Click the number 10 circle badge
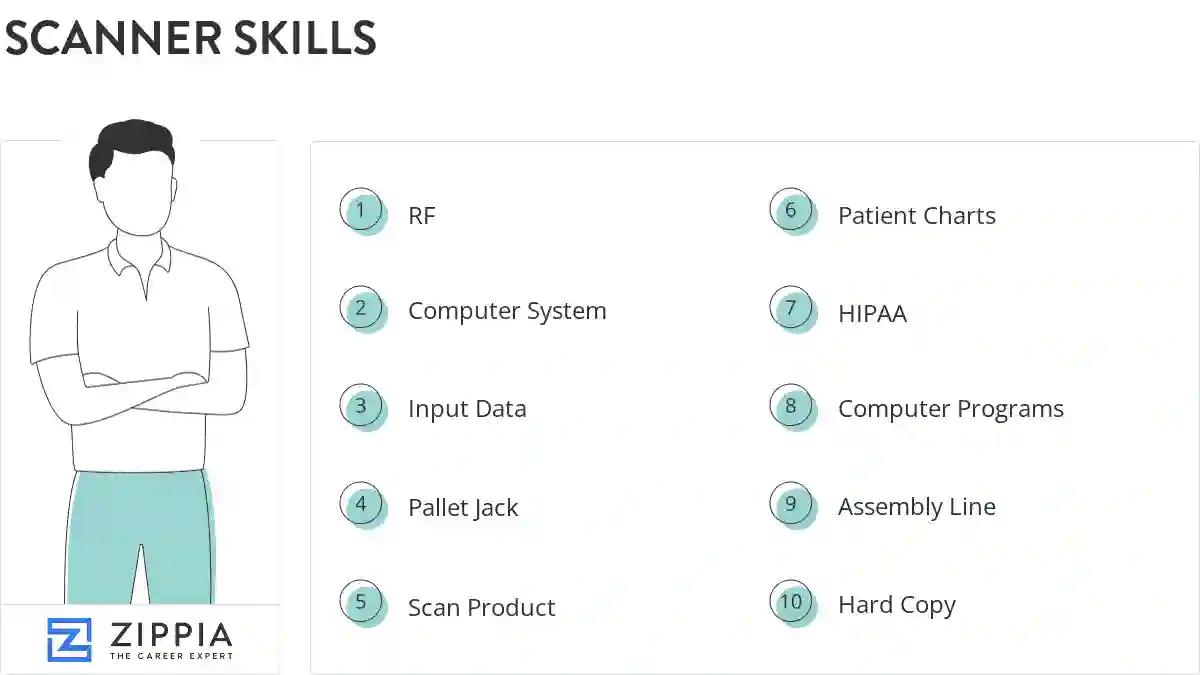The height and width of the screenshot is (675, 1200). 791,603
